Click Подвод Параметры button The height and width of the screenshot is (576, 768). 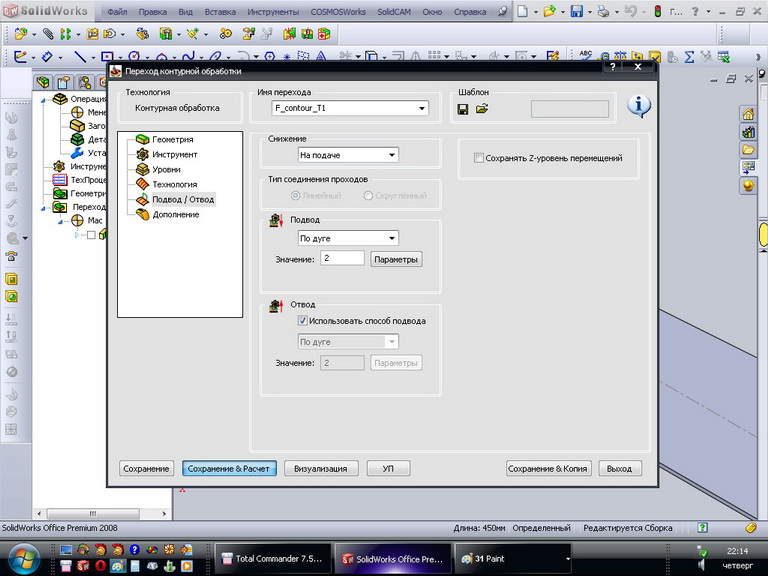[396, 259]
